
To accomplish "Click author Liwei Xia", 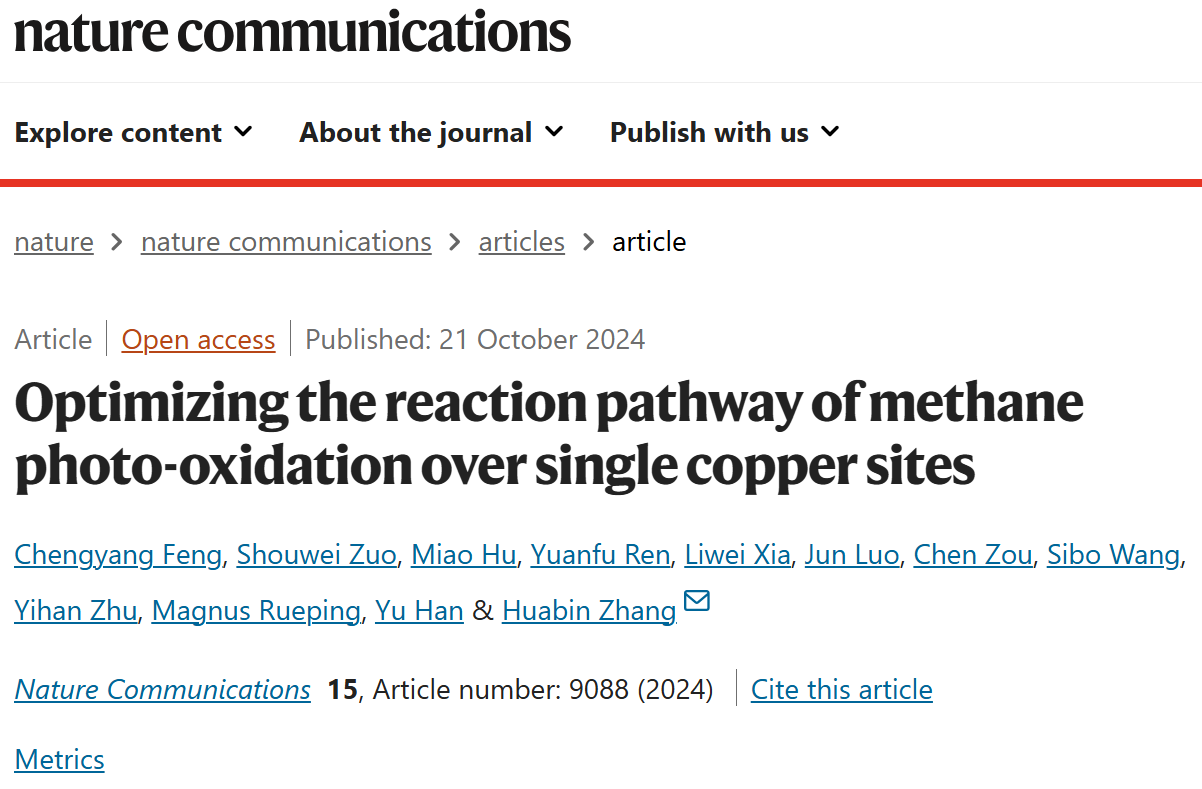I will point(738,555).
